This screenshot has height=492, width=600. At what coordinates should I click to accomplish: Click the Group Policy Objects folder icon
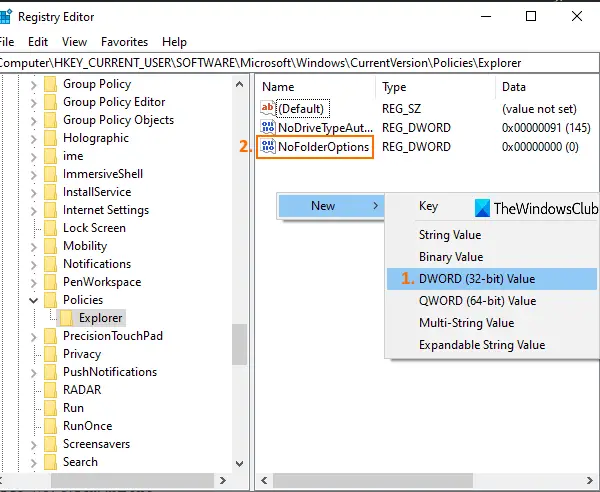point(51,120)
